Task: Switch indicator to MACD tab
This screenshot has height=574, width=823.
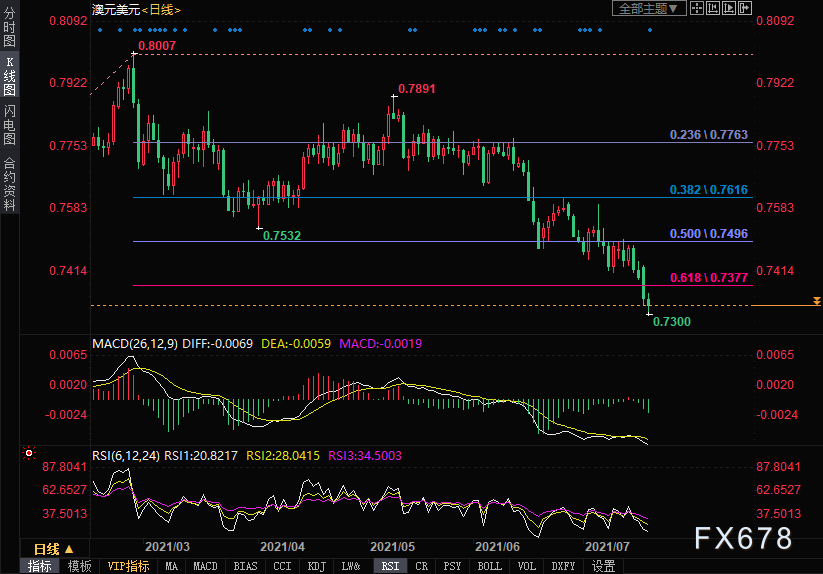Action: click(205, 566)
